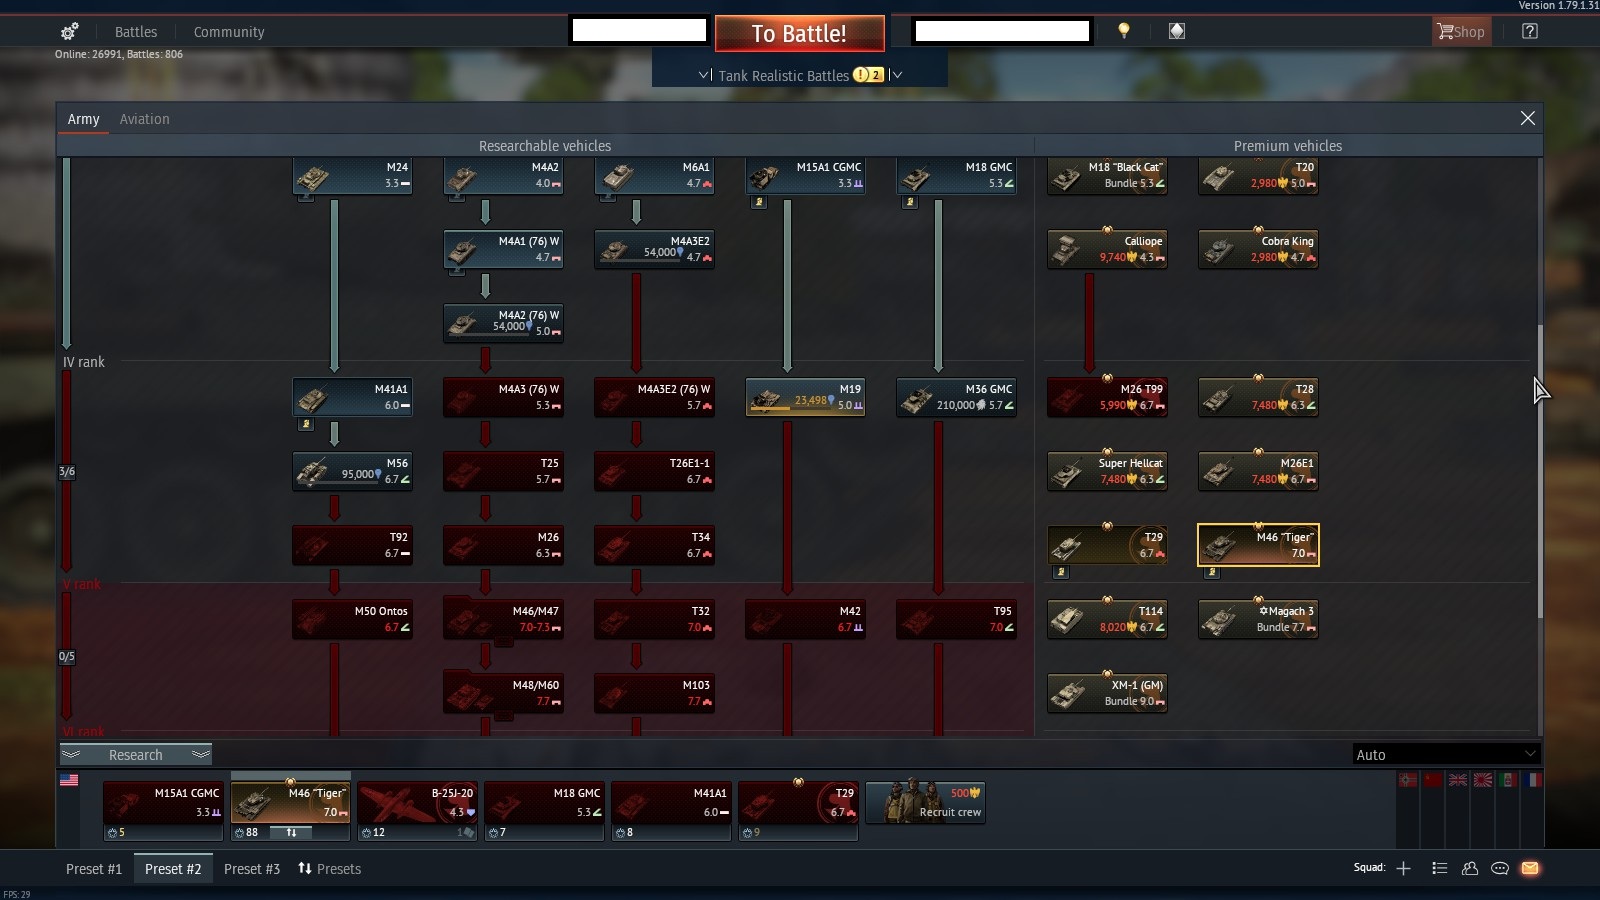
Task: Select the T29 crew slot
Action: click(x=798, y=811)
